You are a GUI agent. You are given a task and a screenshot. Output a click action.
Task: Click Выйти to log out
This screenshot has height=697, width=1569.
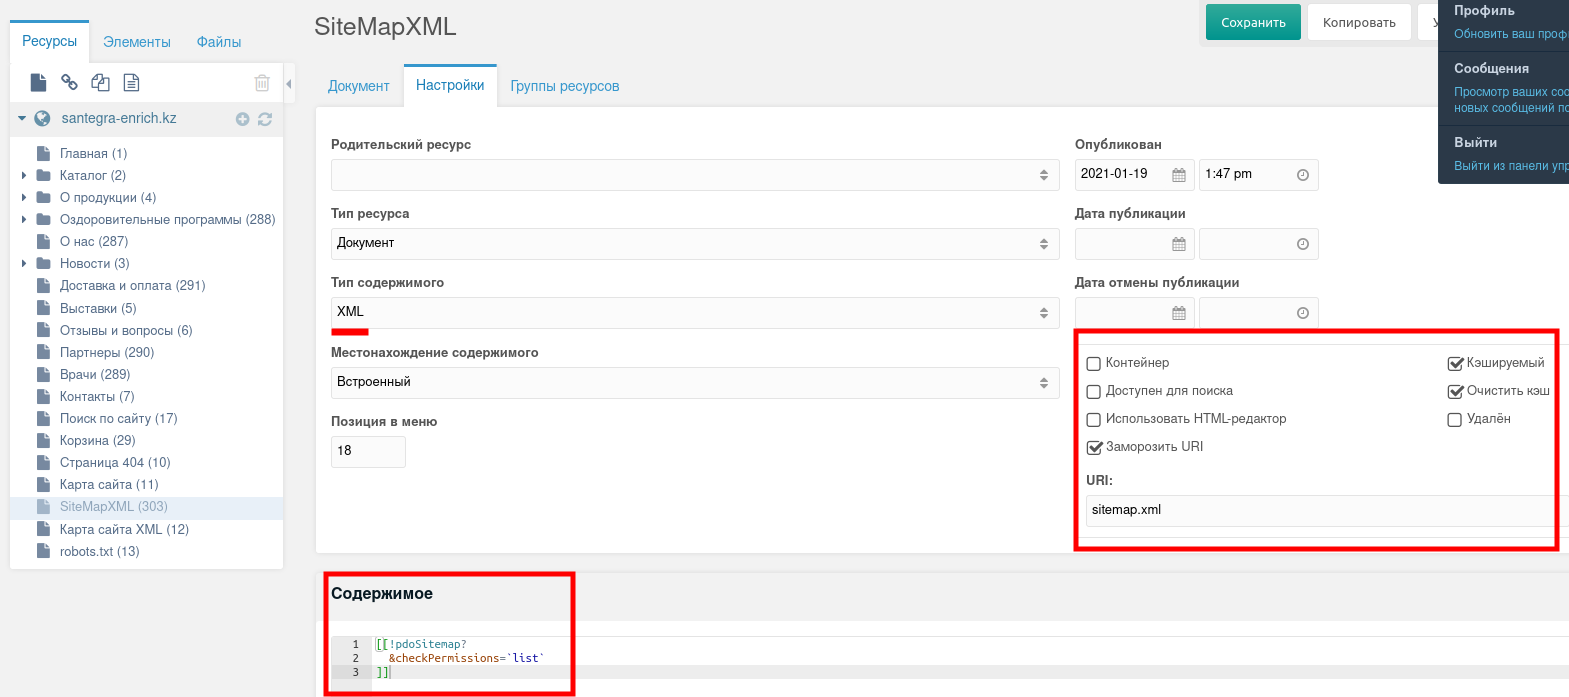(x=1475, y=142)
